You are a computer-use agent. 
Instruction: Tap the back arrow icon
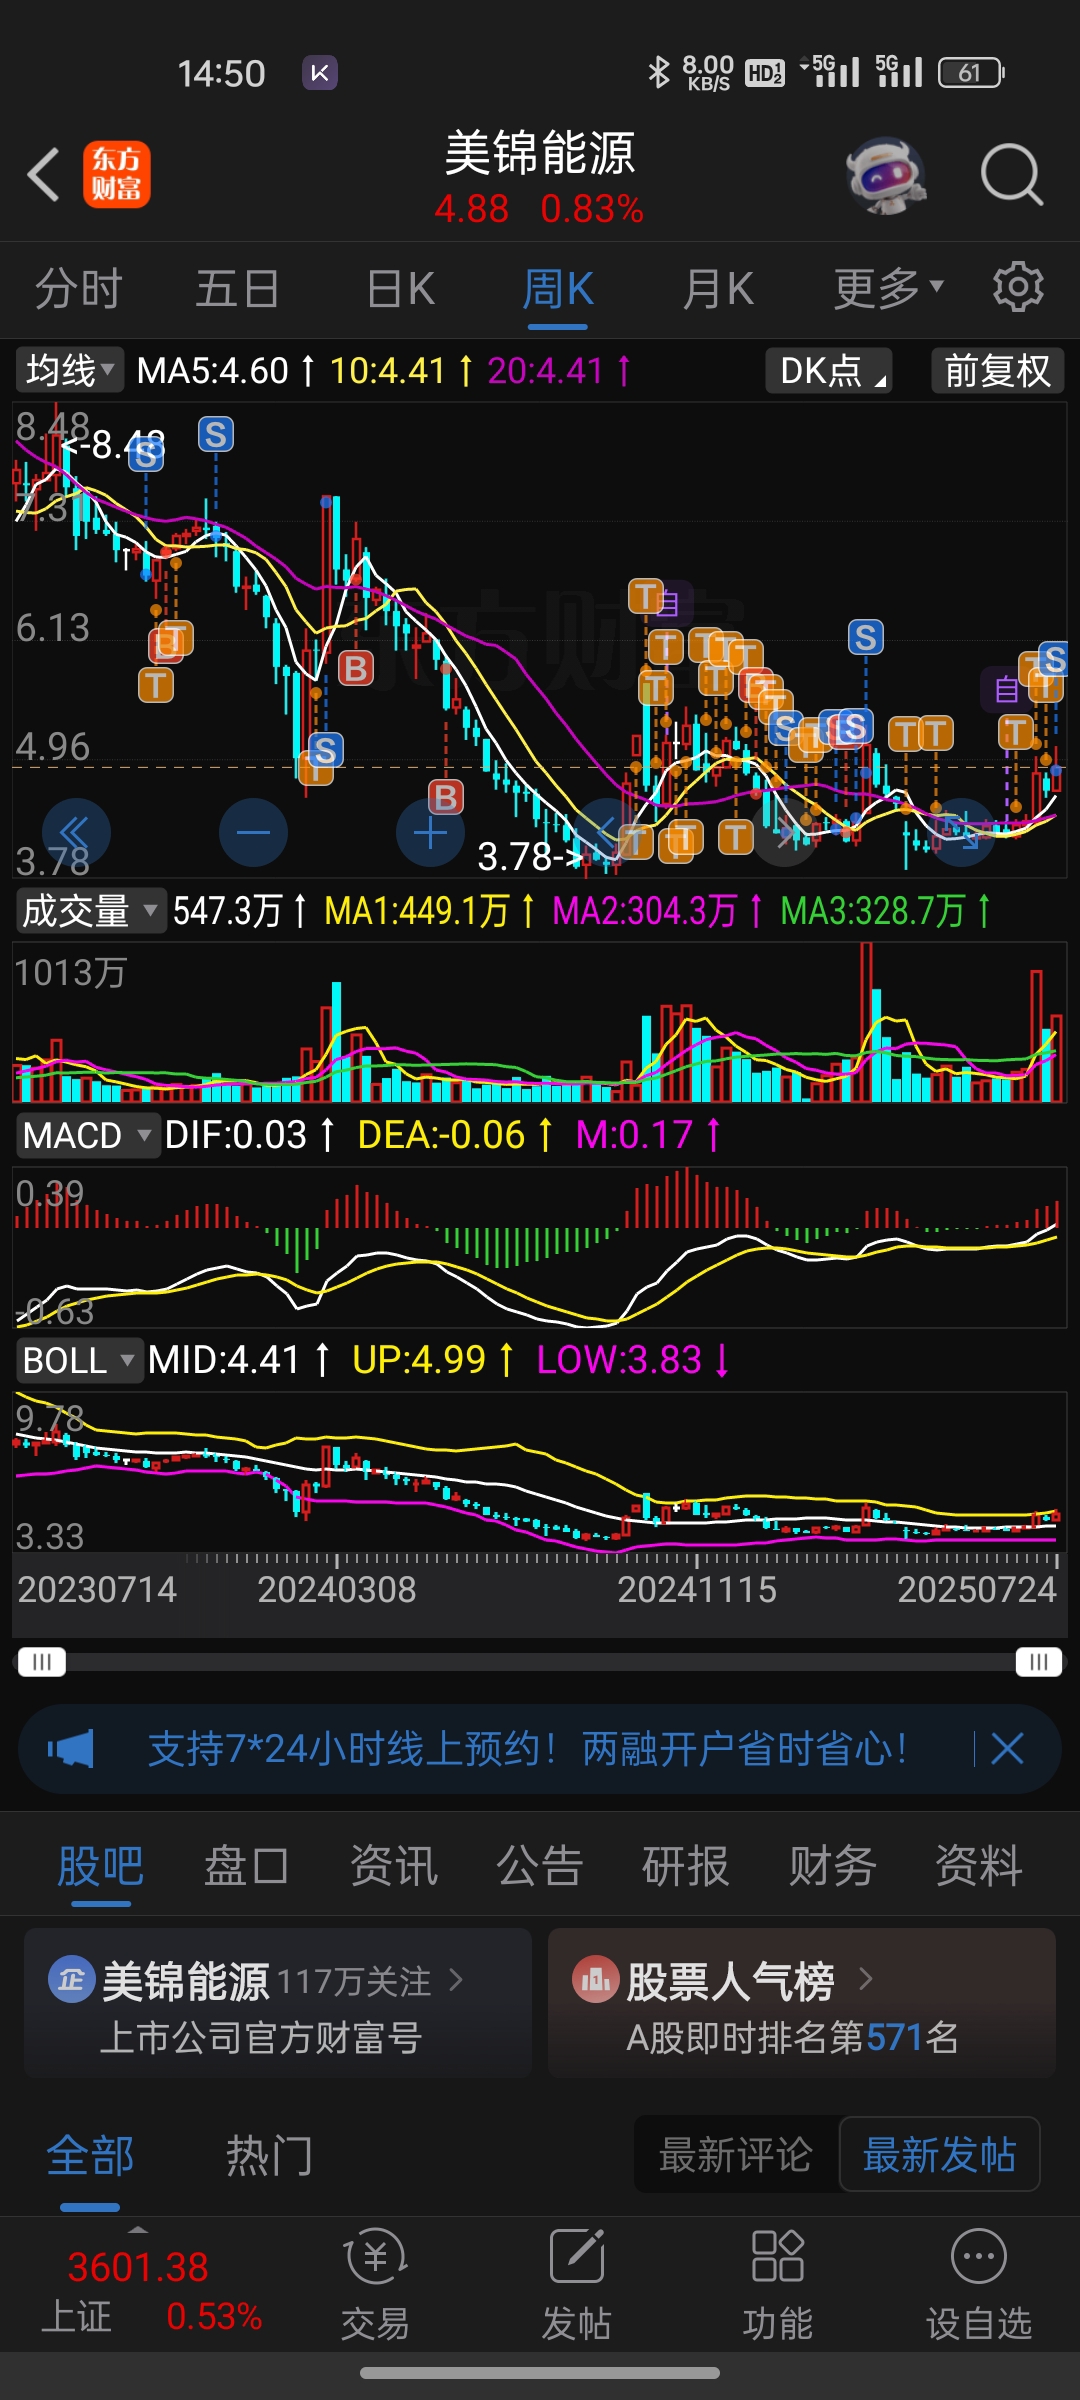44,175
